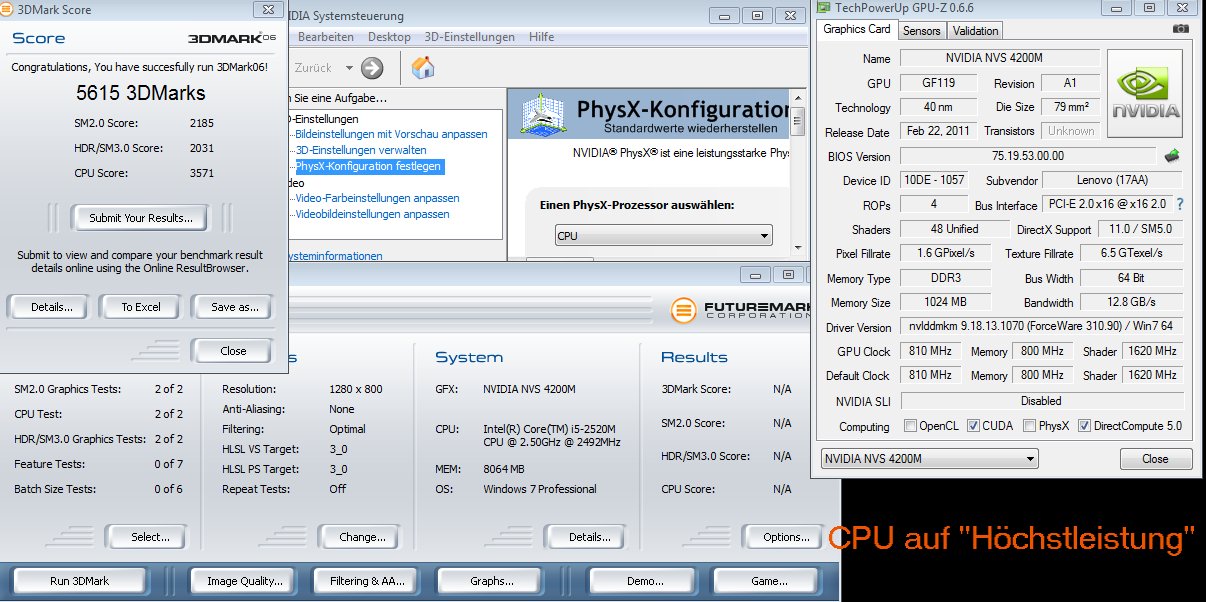Toggle the DirectCompute 5.0 checkbox
Viewport: 1206px width, 602px height.
pos(1084,426)
